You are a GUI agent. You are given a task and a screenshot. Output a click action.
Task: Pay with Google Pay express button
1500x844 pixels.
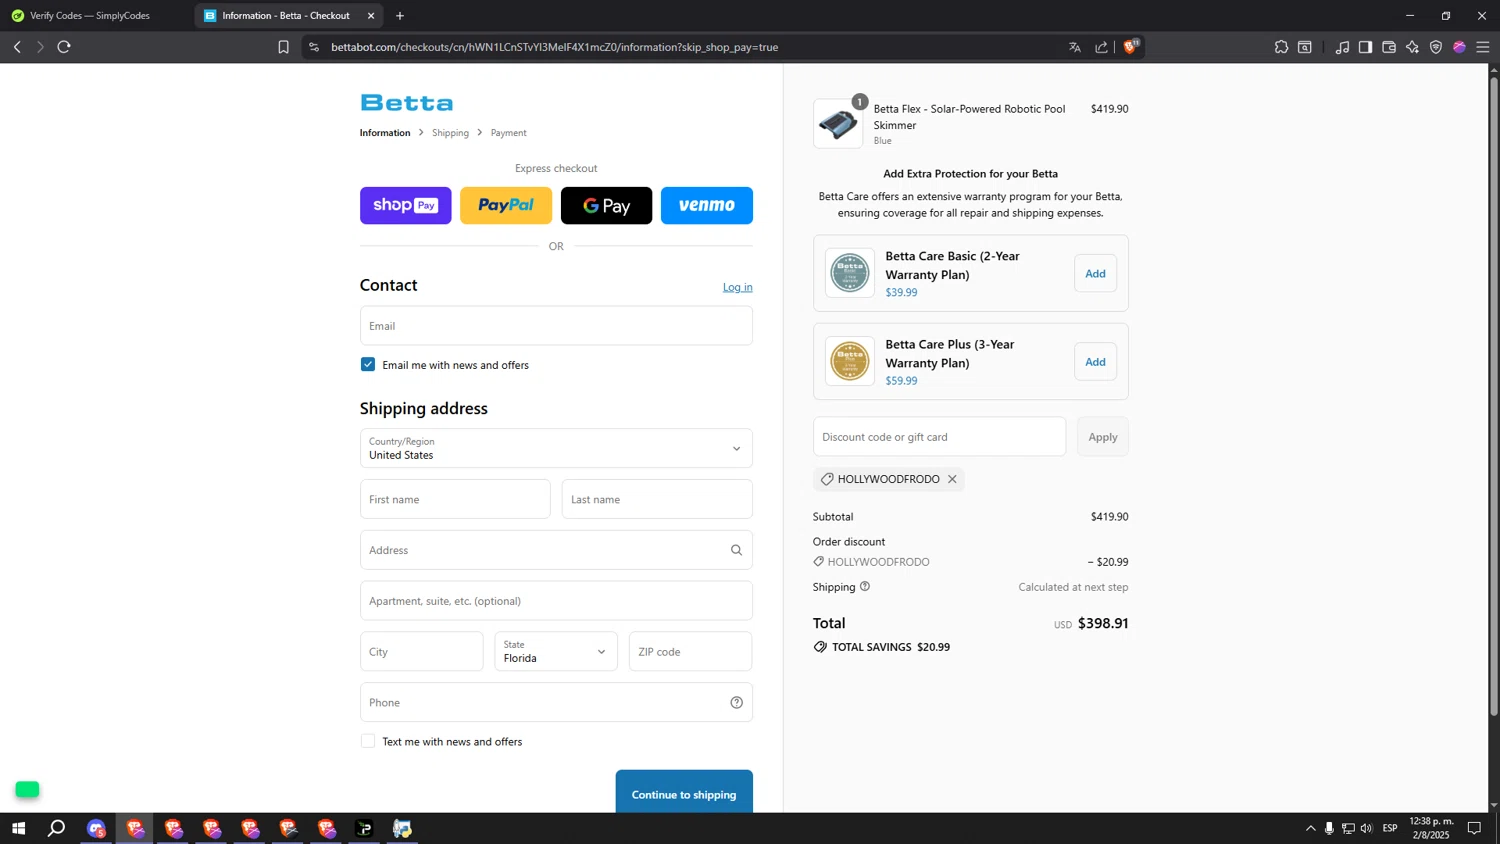[606, 205]
